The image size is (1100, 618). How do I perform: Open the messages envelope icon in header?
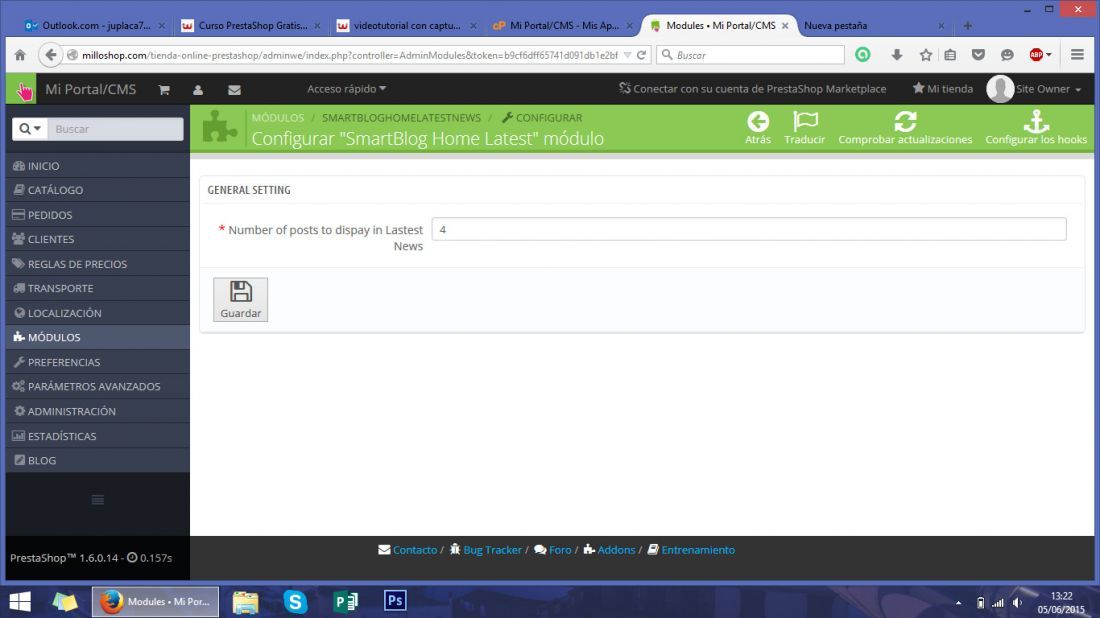(x=234, y=90)
